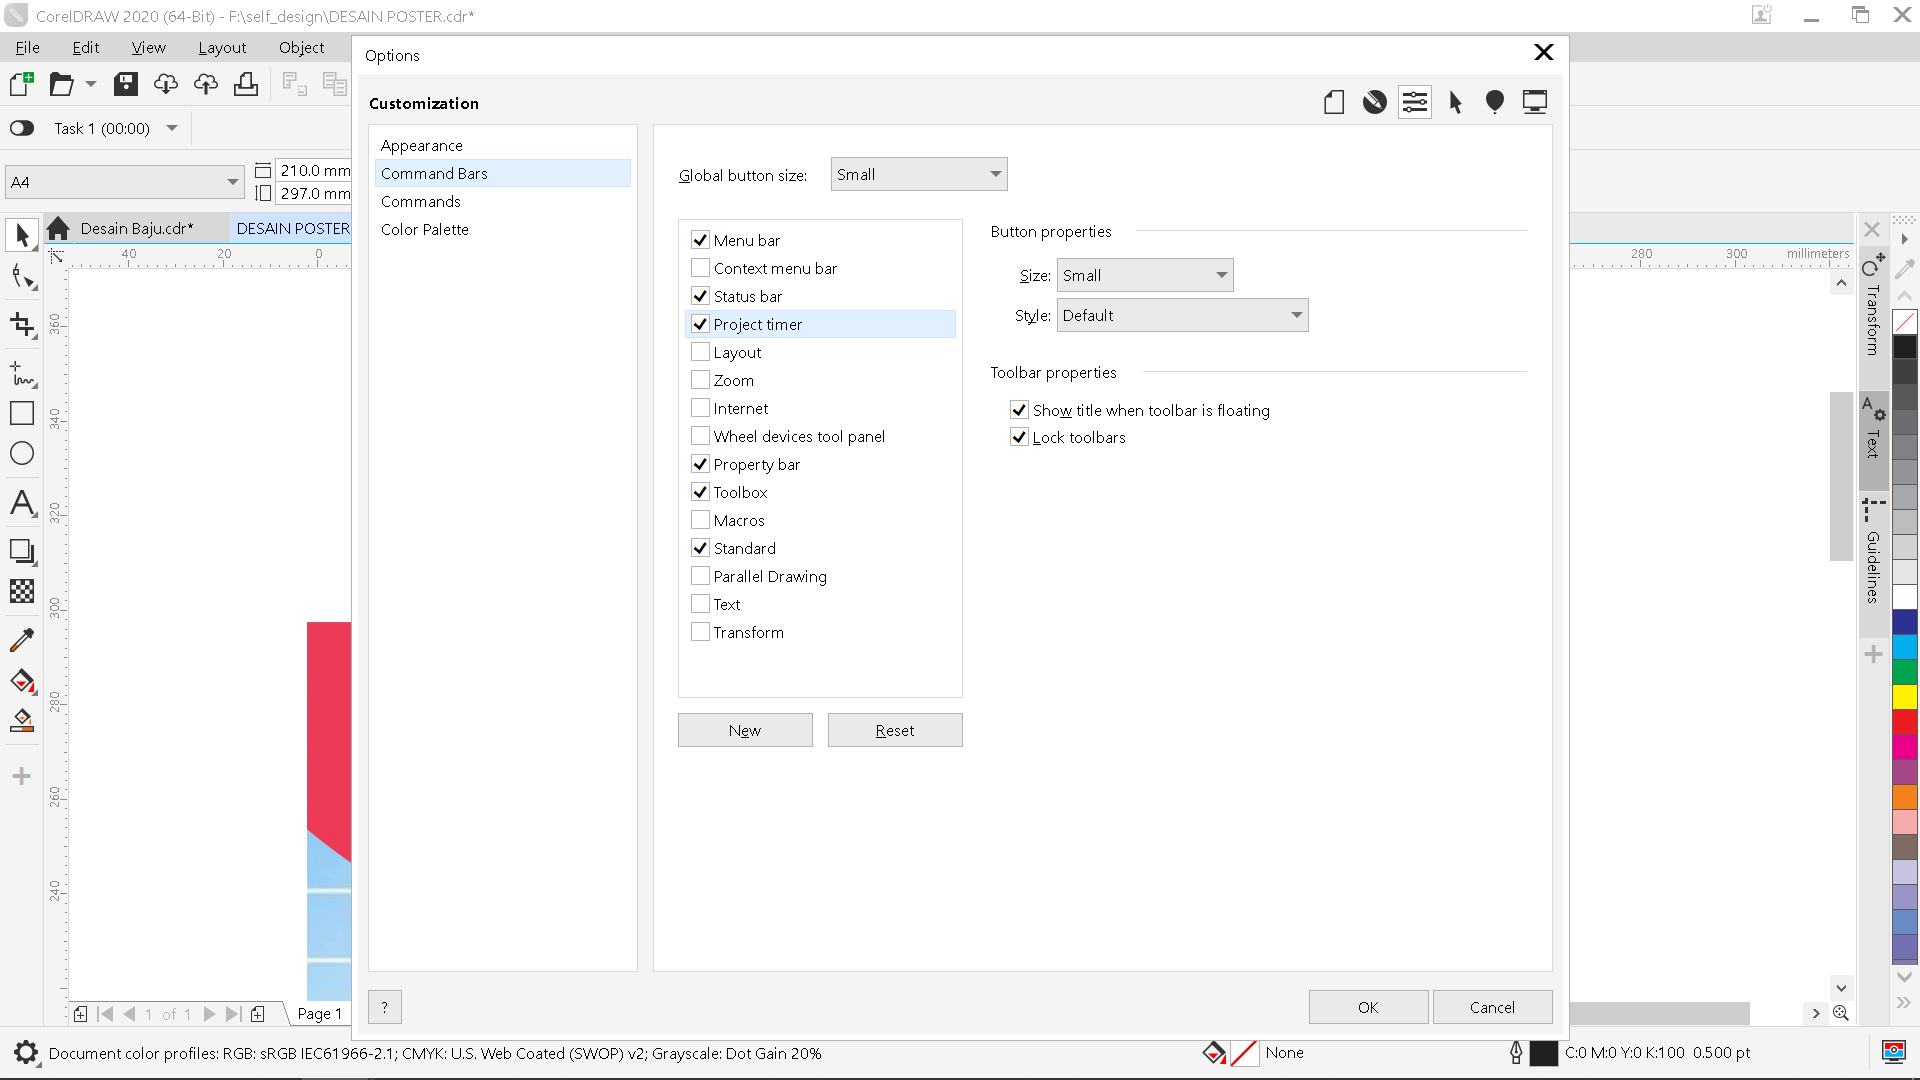The height and width of the screenshot is (1080, 1920).
Task: Select the Pick tool in the toolbox
Action: pos(22,233)
